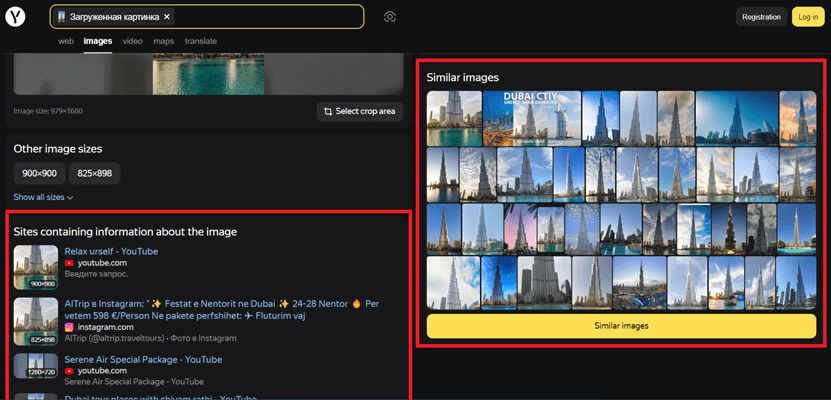This screenshot has width=831, height=400.
Task: Click the crop icon on Select crop area
Action: 326,111
